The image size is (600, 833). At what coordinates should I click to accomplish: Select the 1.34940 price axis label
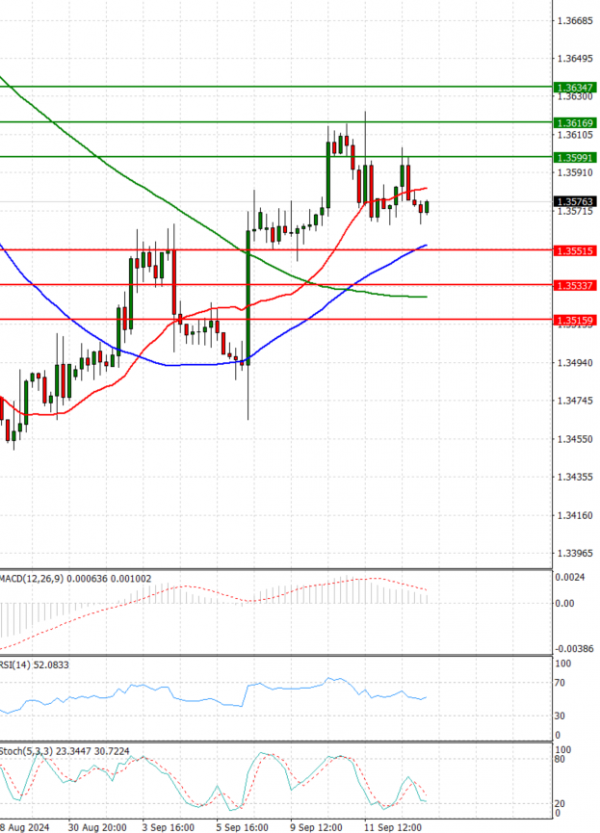[x=574, y=363]
